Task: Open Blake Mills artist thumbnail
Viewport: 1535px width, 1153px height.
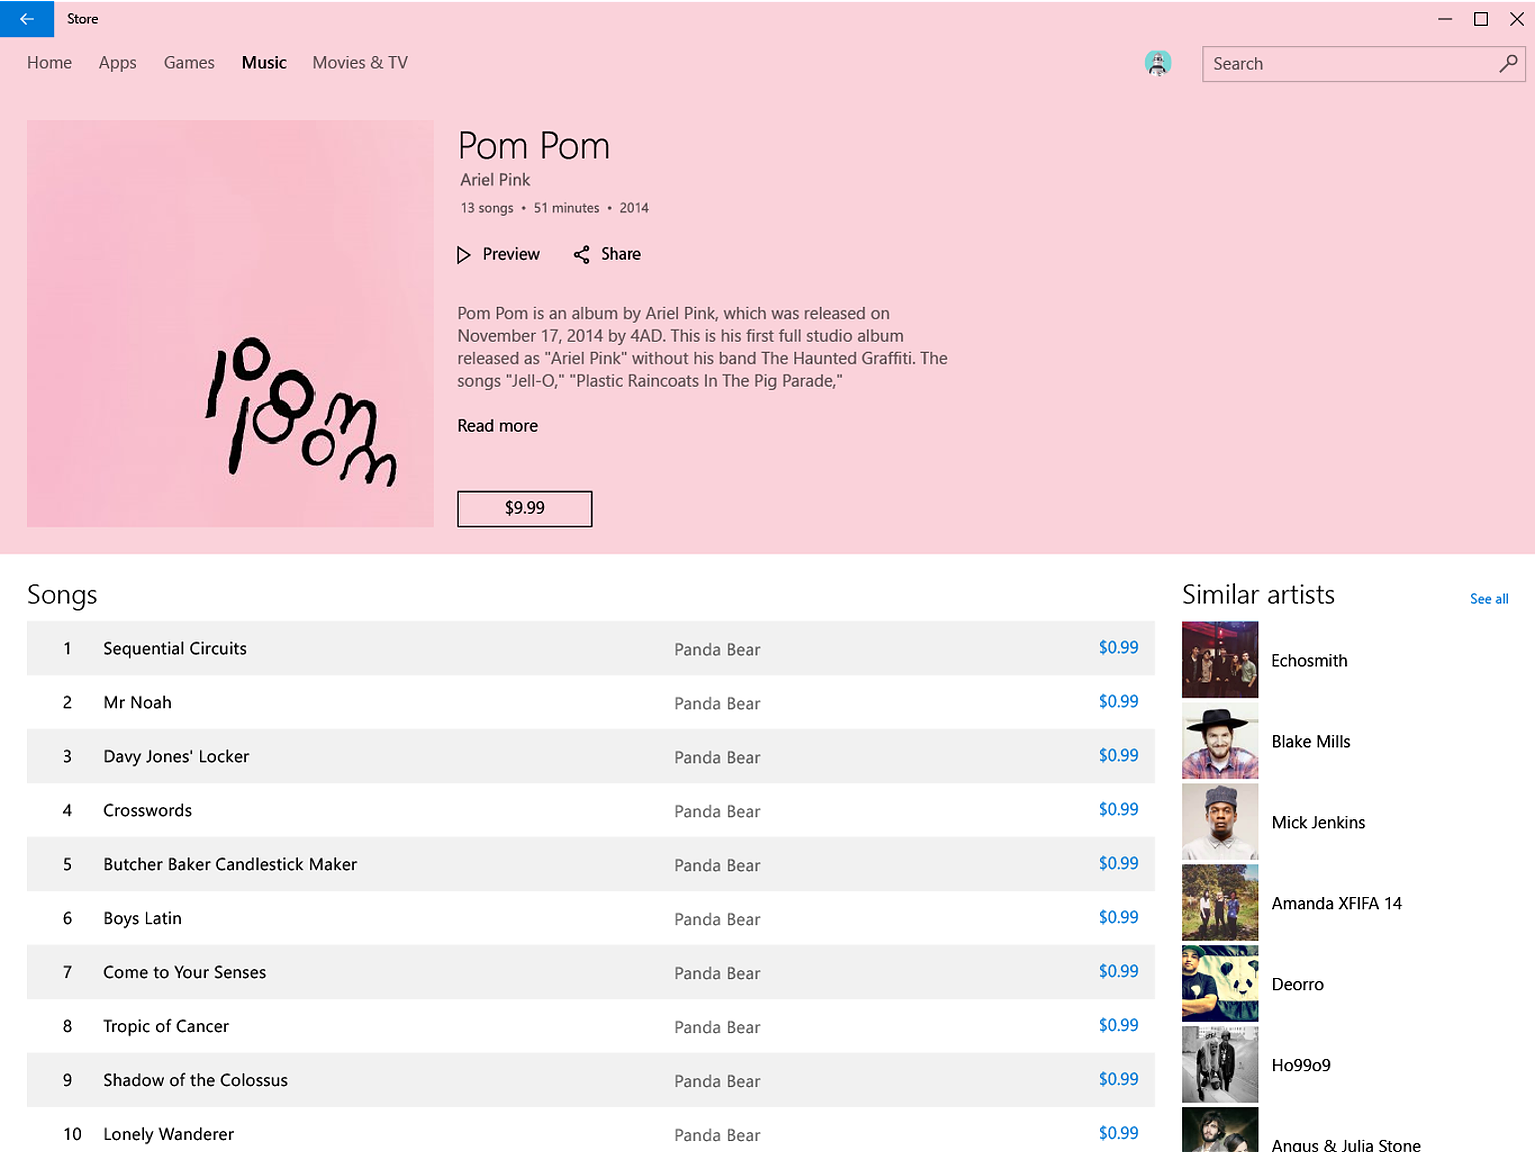Action: [1220, 741]
